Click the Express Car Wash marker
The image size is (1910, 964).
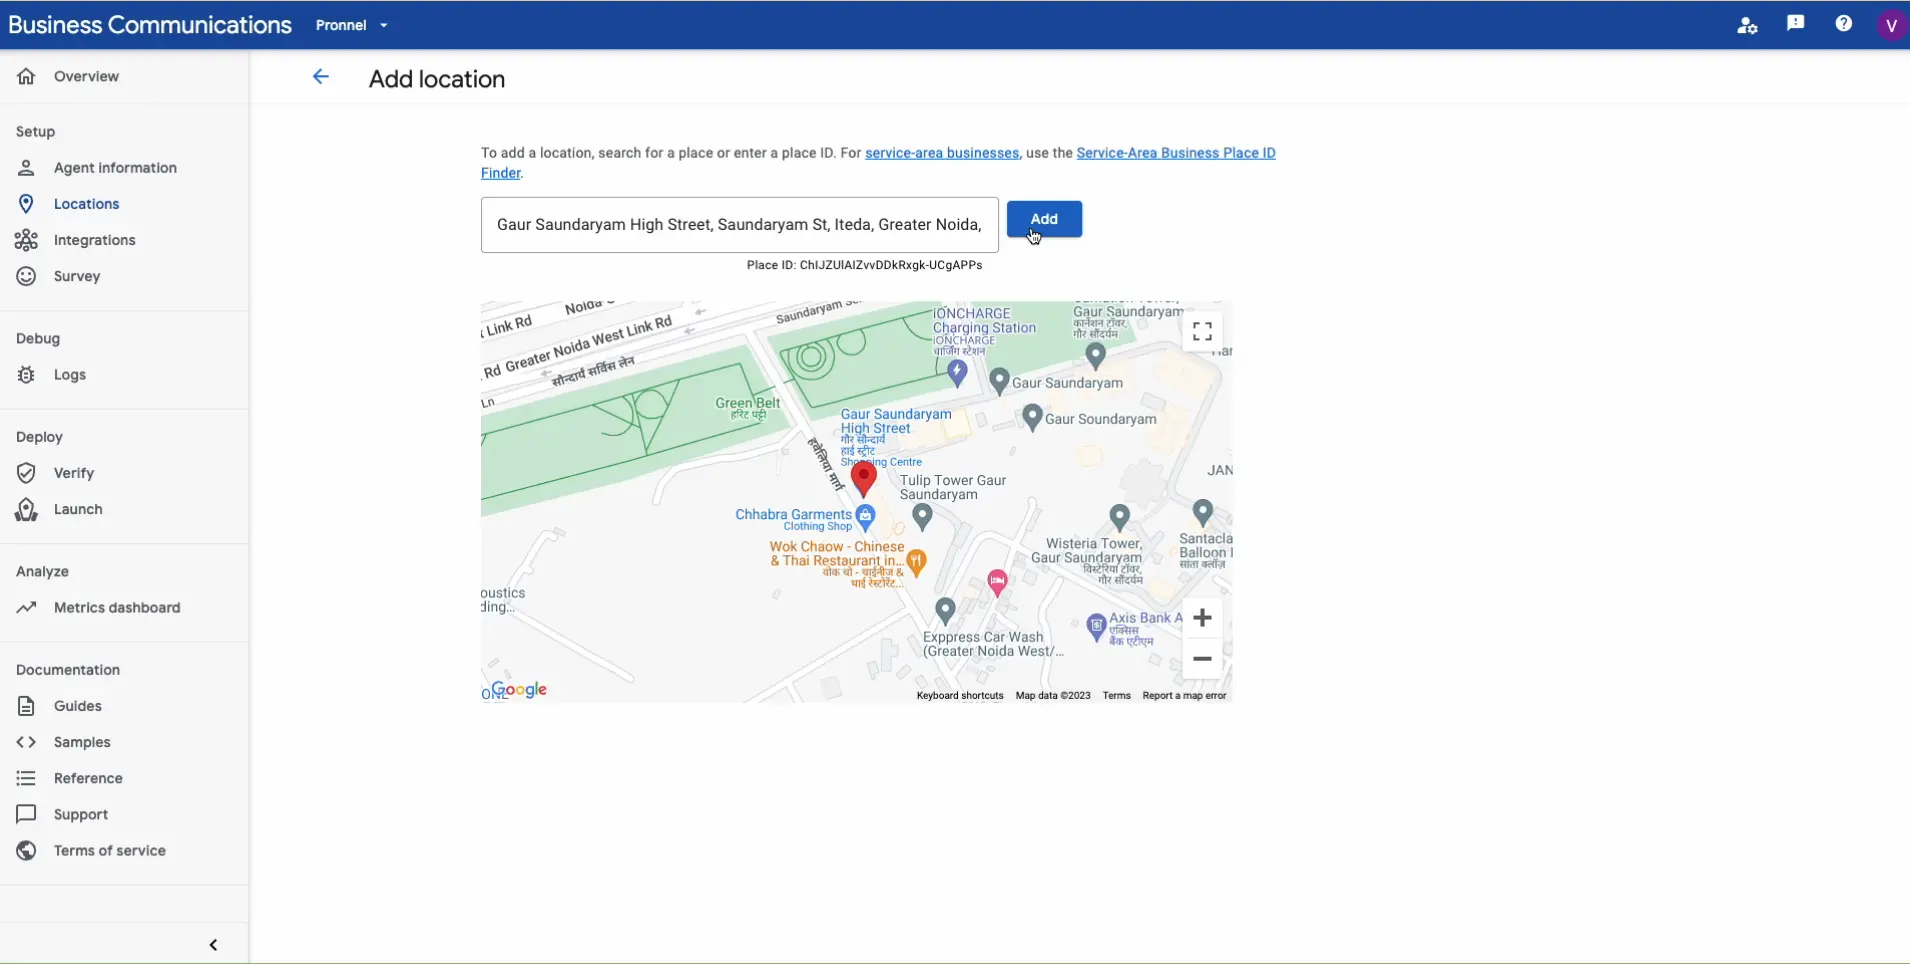pyautogui.click(x=945, y=610)
